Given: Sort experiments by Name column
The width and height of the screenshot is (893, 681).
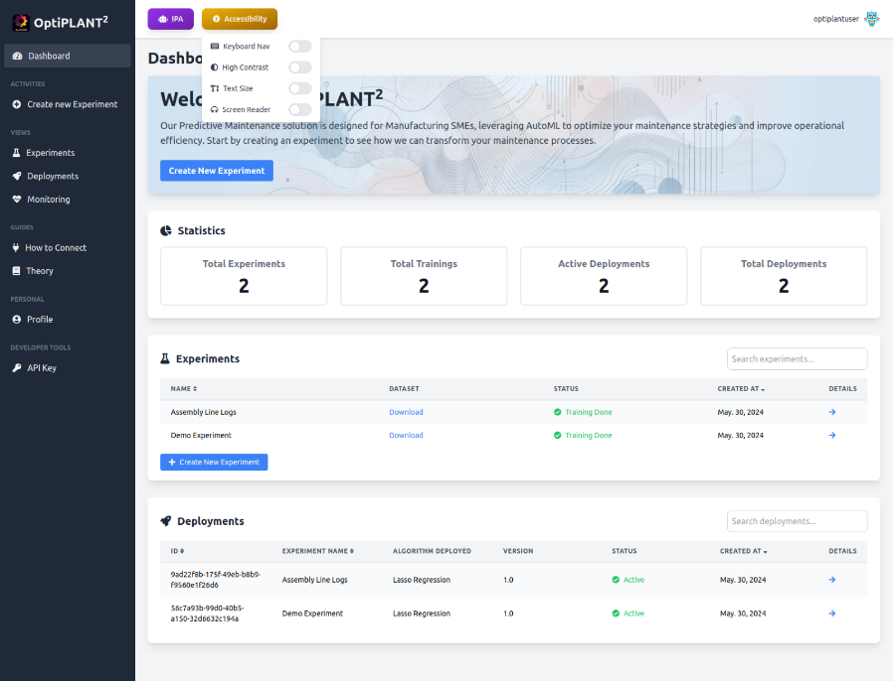Looking at the screenshot, I should point(183,389).
